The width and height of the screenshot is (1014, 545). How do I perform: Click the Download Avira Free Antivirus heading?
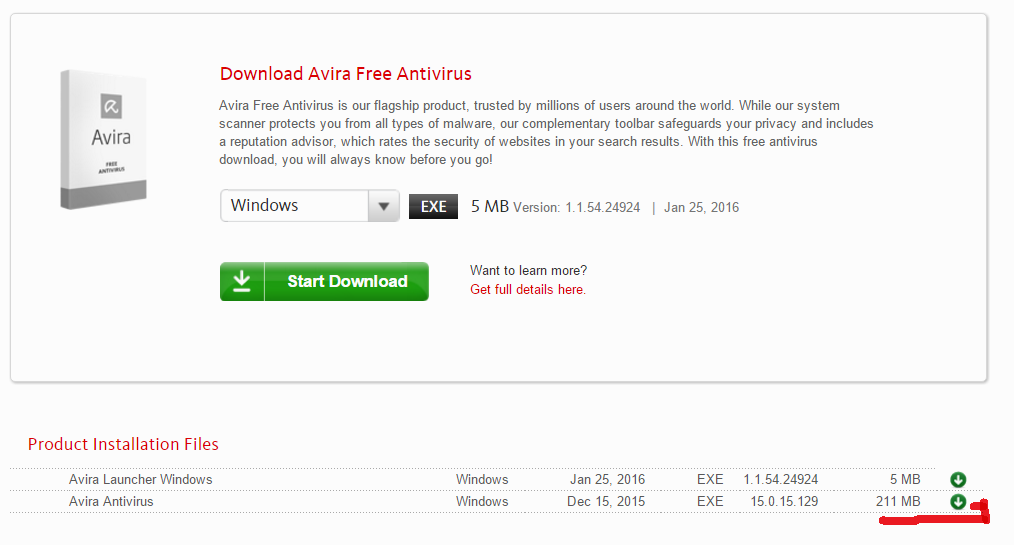(x=345, y=74)
